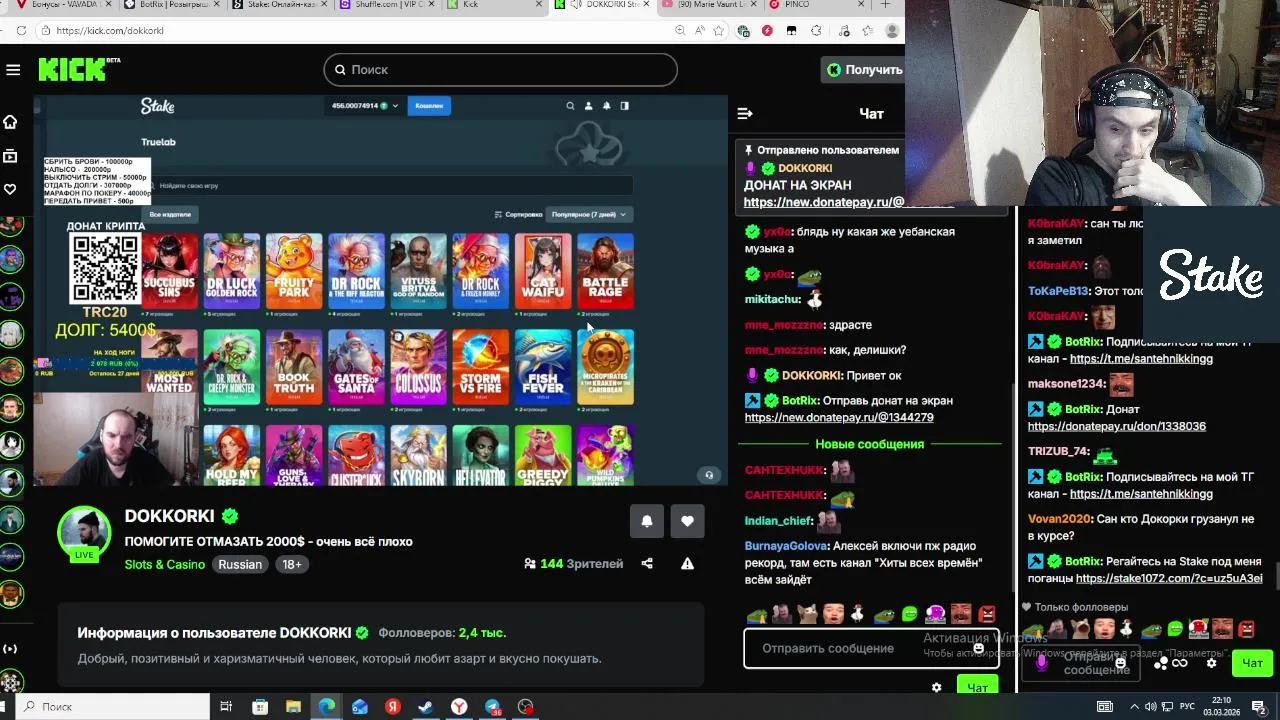1280x720 pixels.
Task: Click the '18+' tag
Action: point(292,565)
